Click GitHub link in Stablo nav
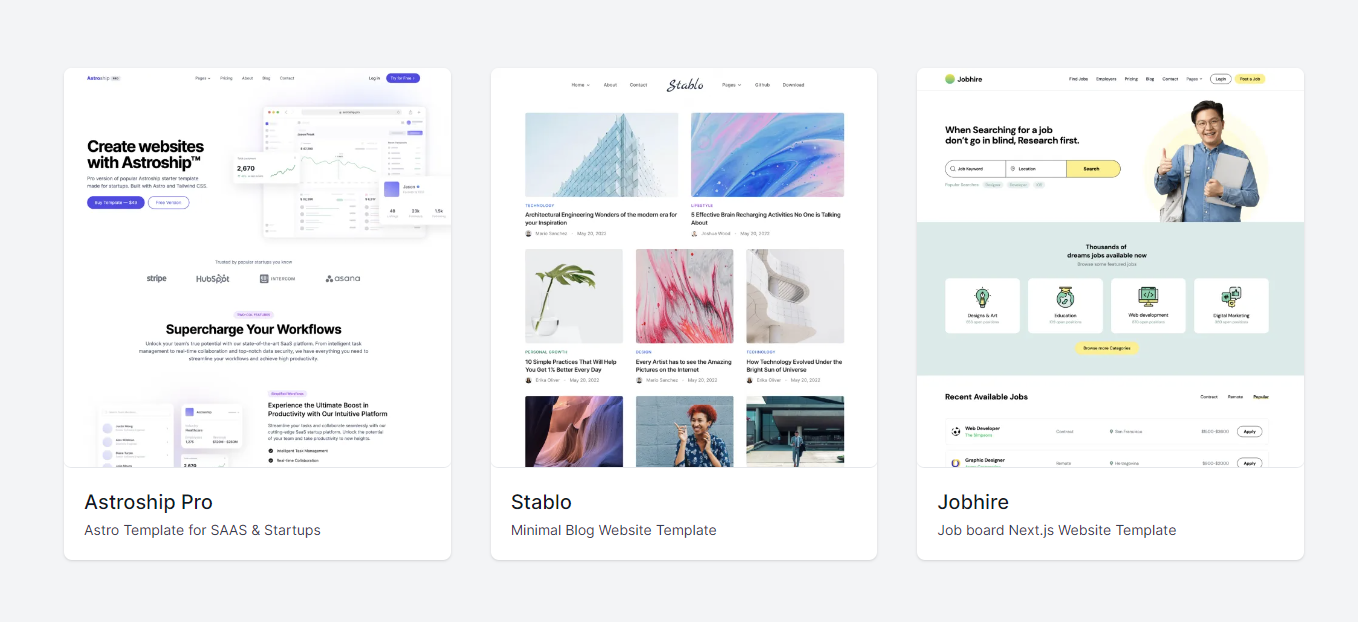This screenshot has width=1358, height=622. pos(762,85)
